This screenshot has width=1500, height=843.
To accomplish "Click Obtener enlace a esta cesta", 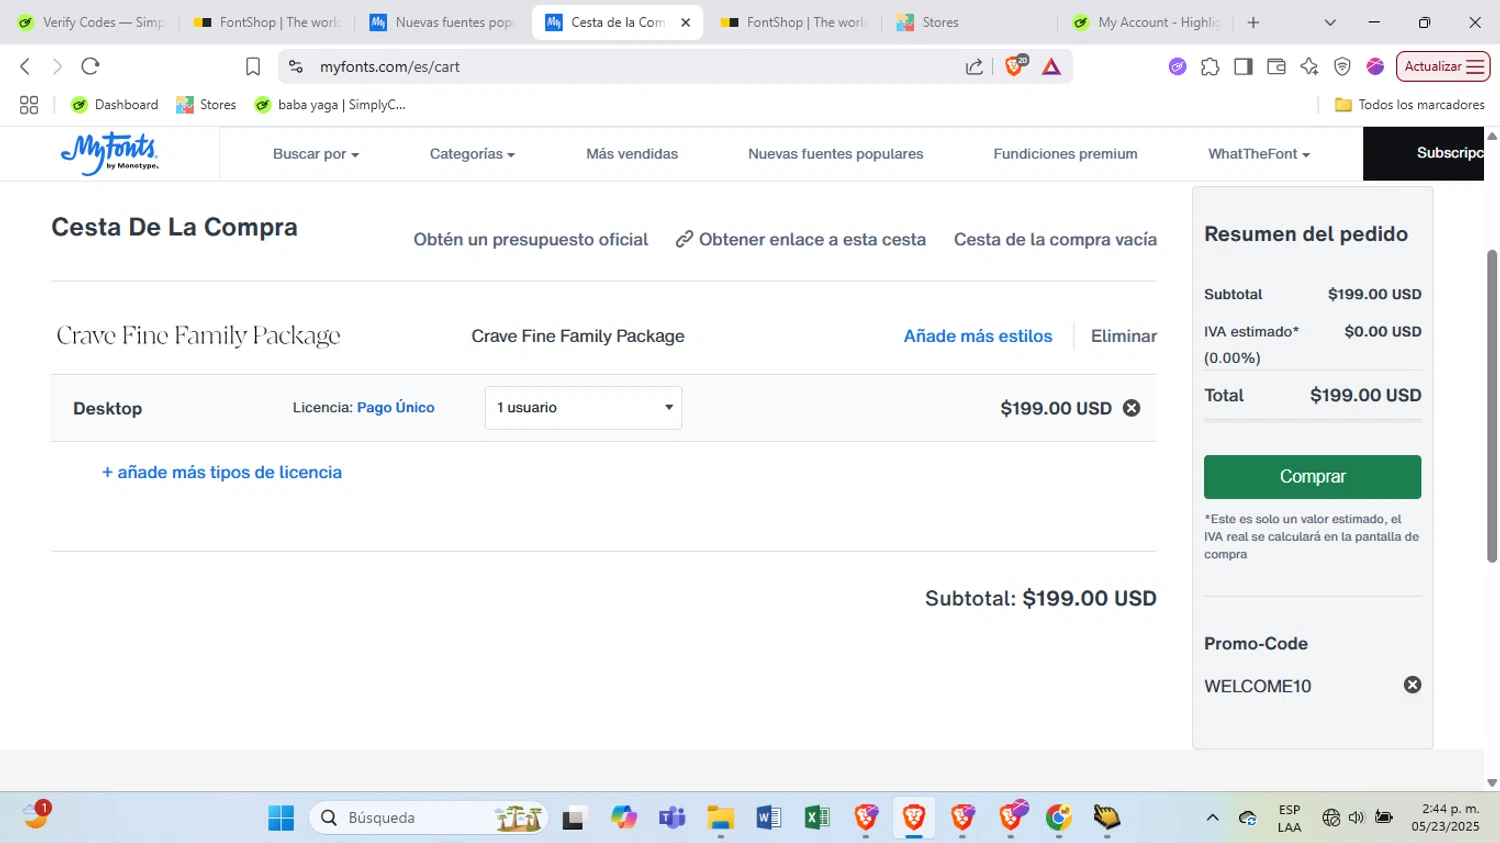I will [800, 240].
